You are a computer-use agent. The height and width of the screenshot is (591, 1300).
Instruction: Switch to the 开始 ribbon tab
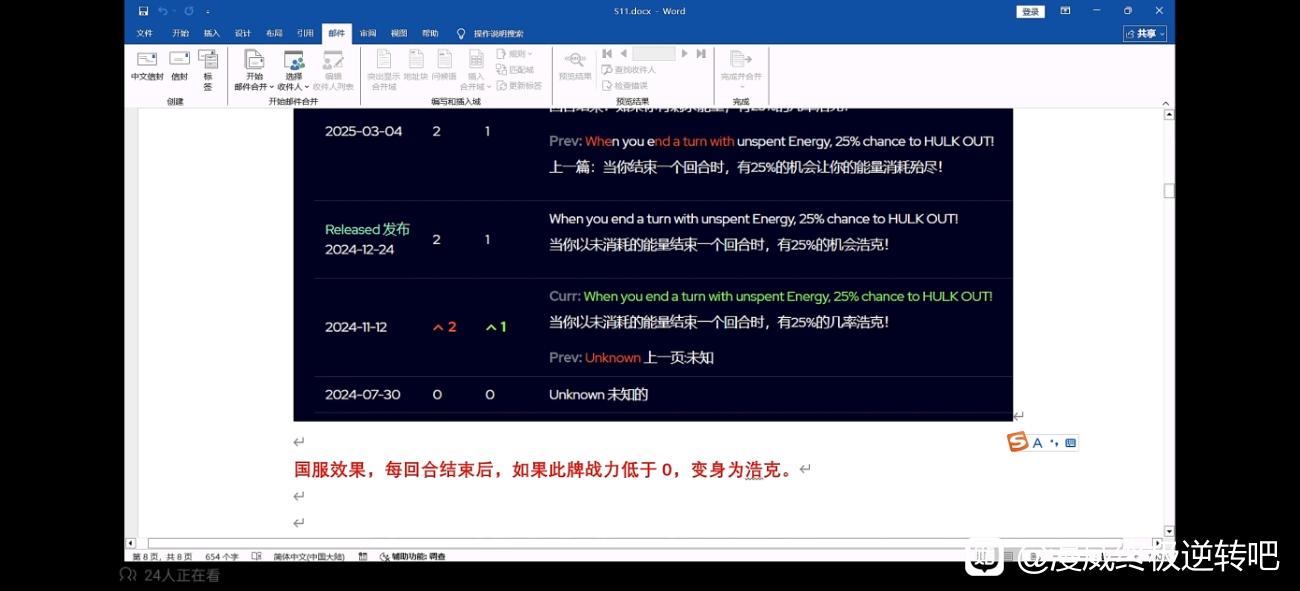tap(180, 33)
